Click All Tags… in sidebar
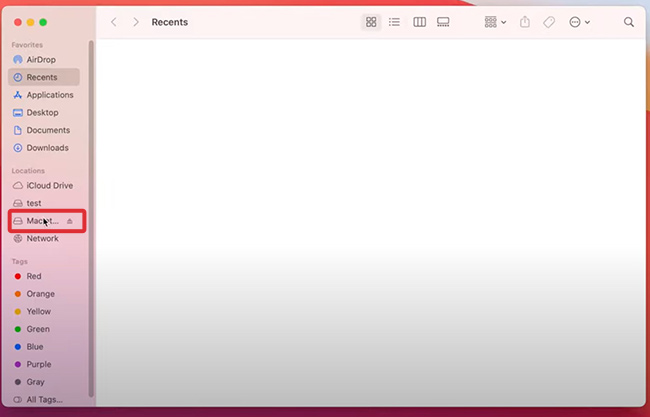Viewport: 650px width, 417px height. pyautogui.click(x=44, y=400)
